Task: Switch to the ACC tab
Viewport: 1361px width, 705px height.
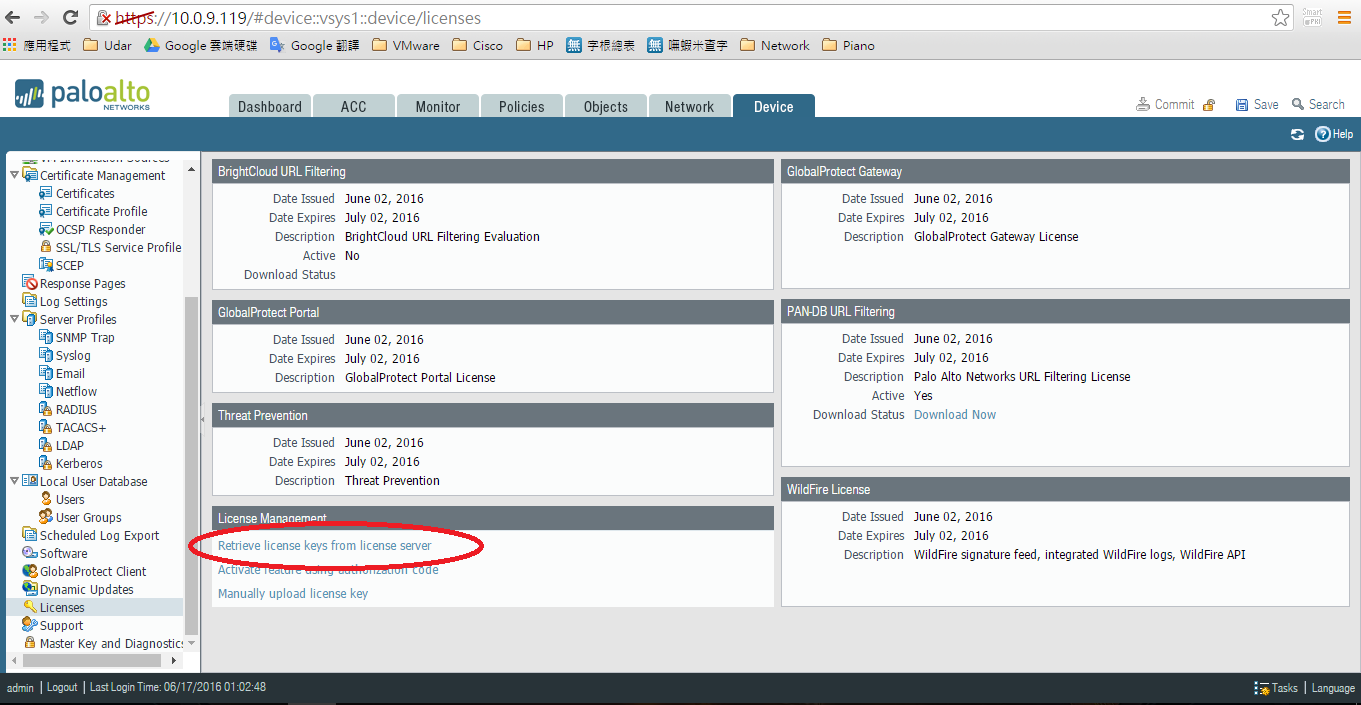Action: point(354,107)
